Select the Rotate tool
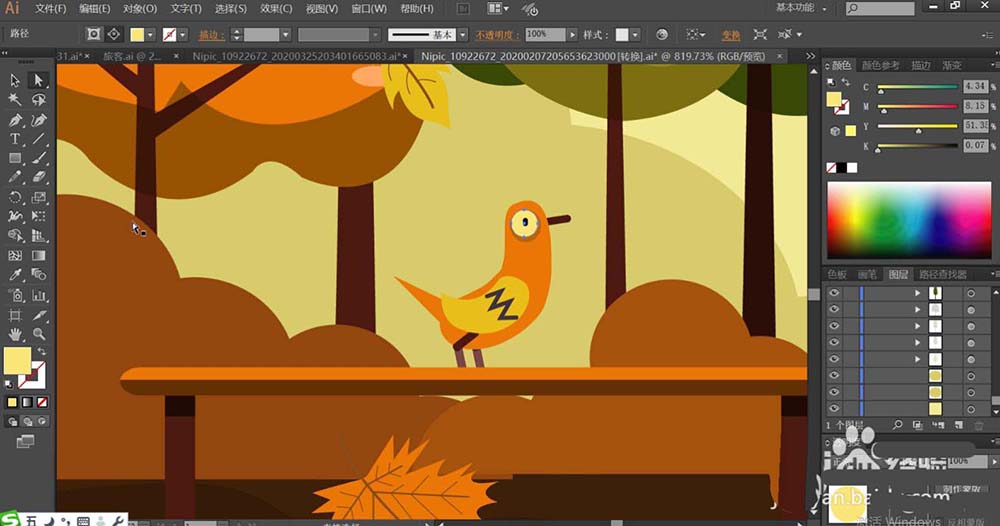Image resolution: width=1000 pixels, height=526 pixels. pos(15,197)
